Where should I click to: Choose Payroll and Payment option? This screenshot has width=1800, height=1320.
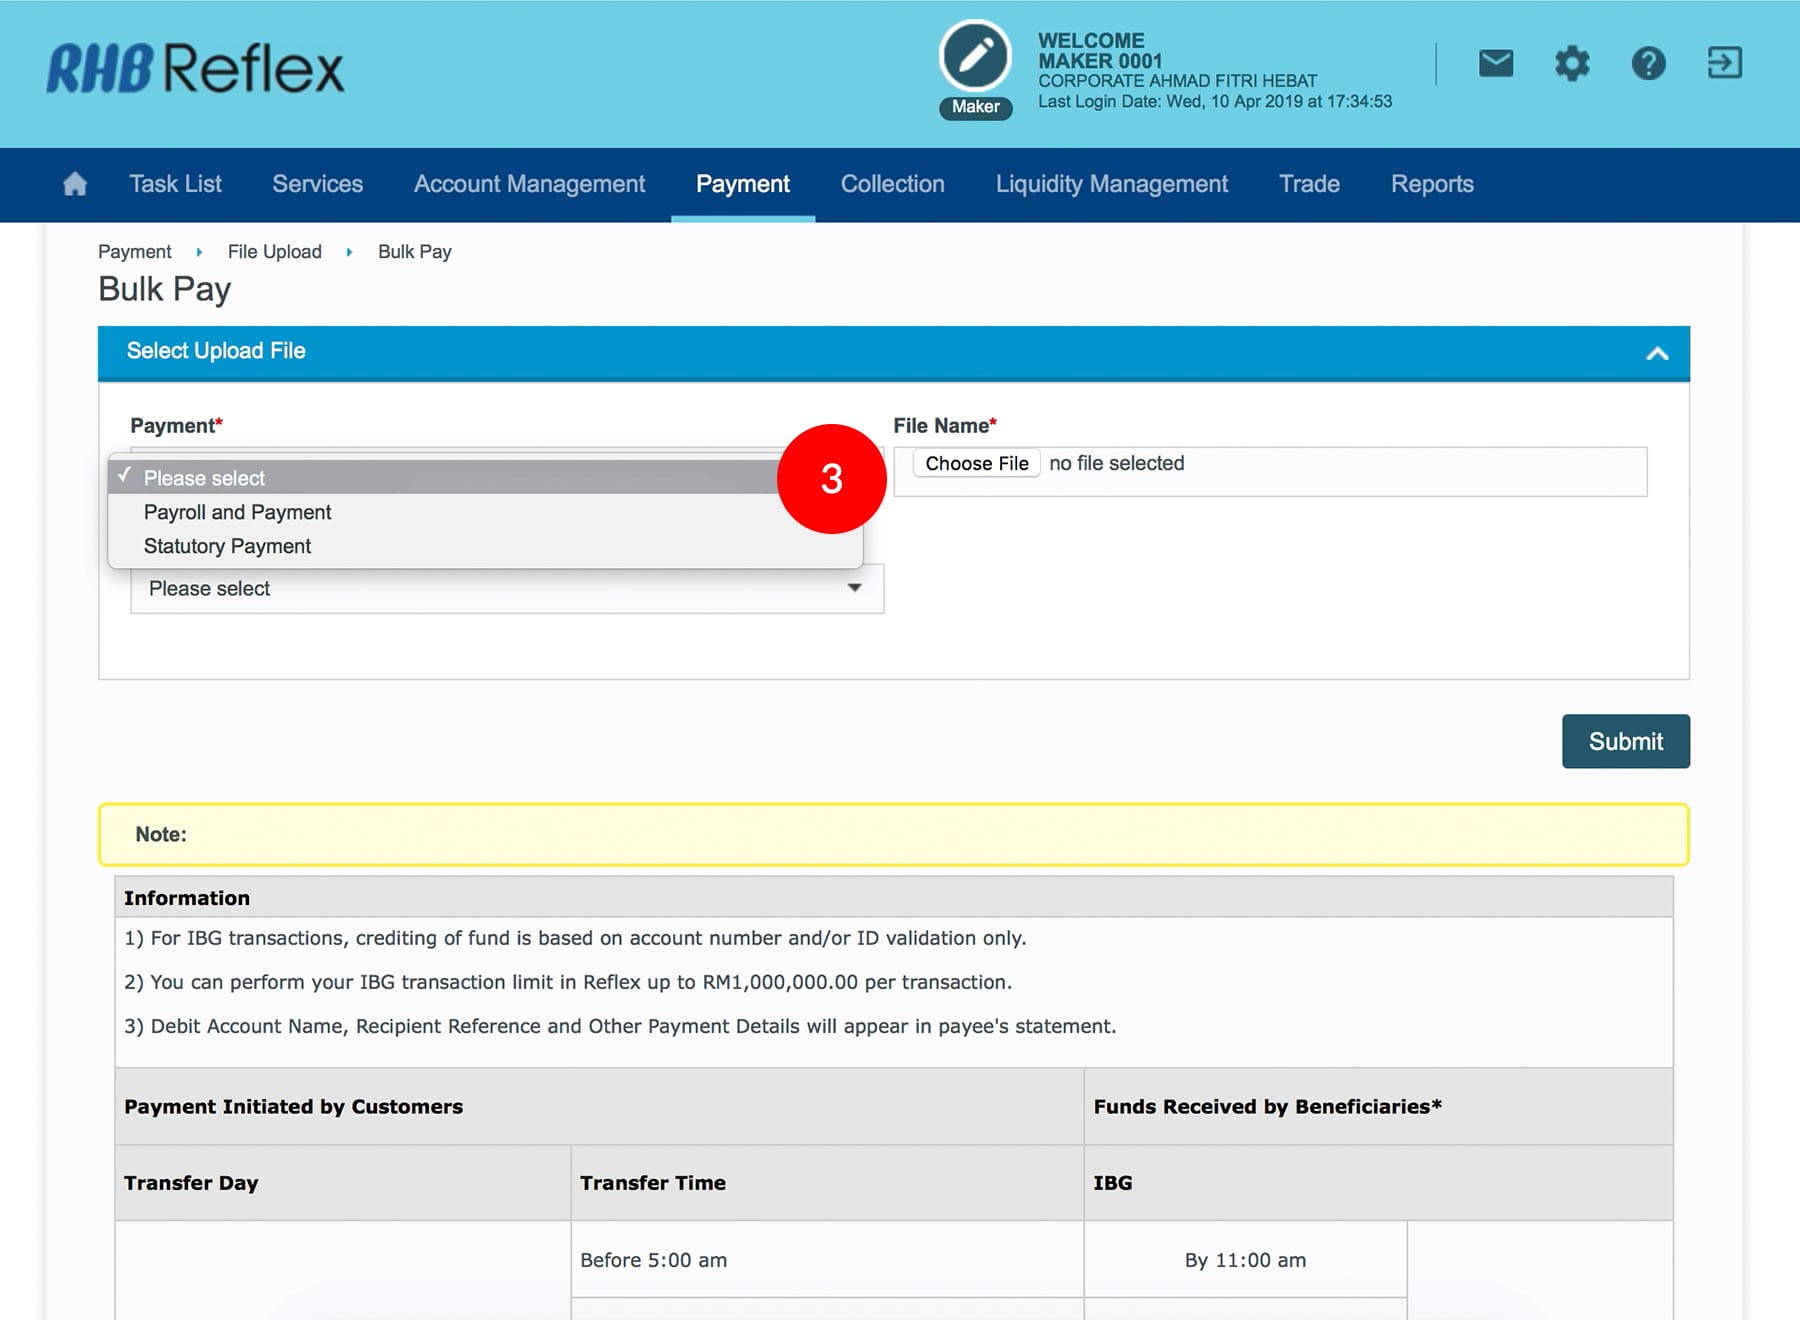(x=237, y=512)
